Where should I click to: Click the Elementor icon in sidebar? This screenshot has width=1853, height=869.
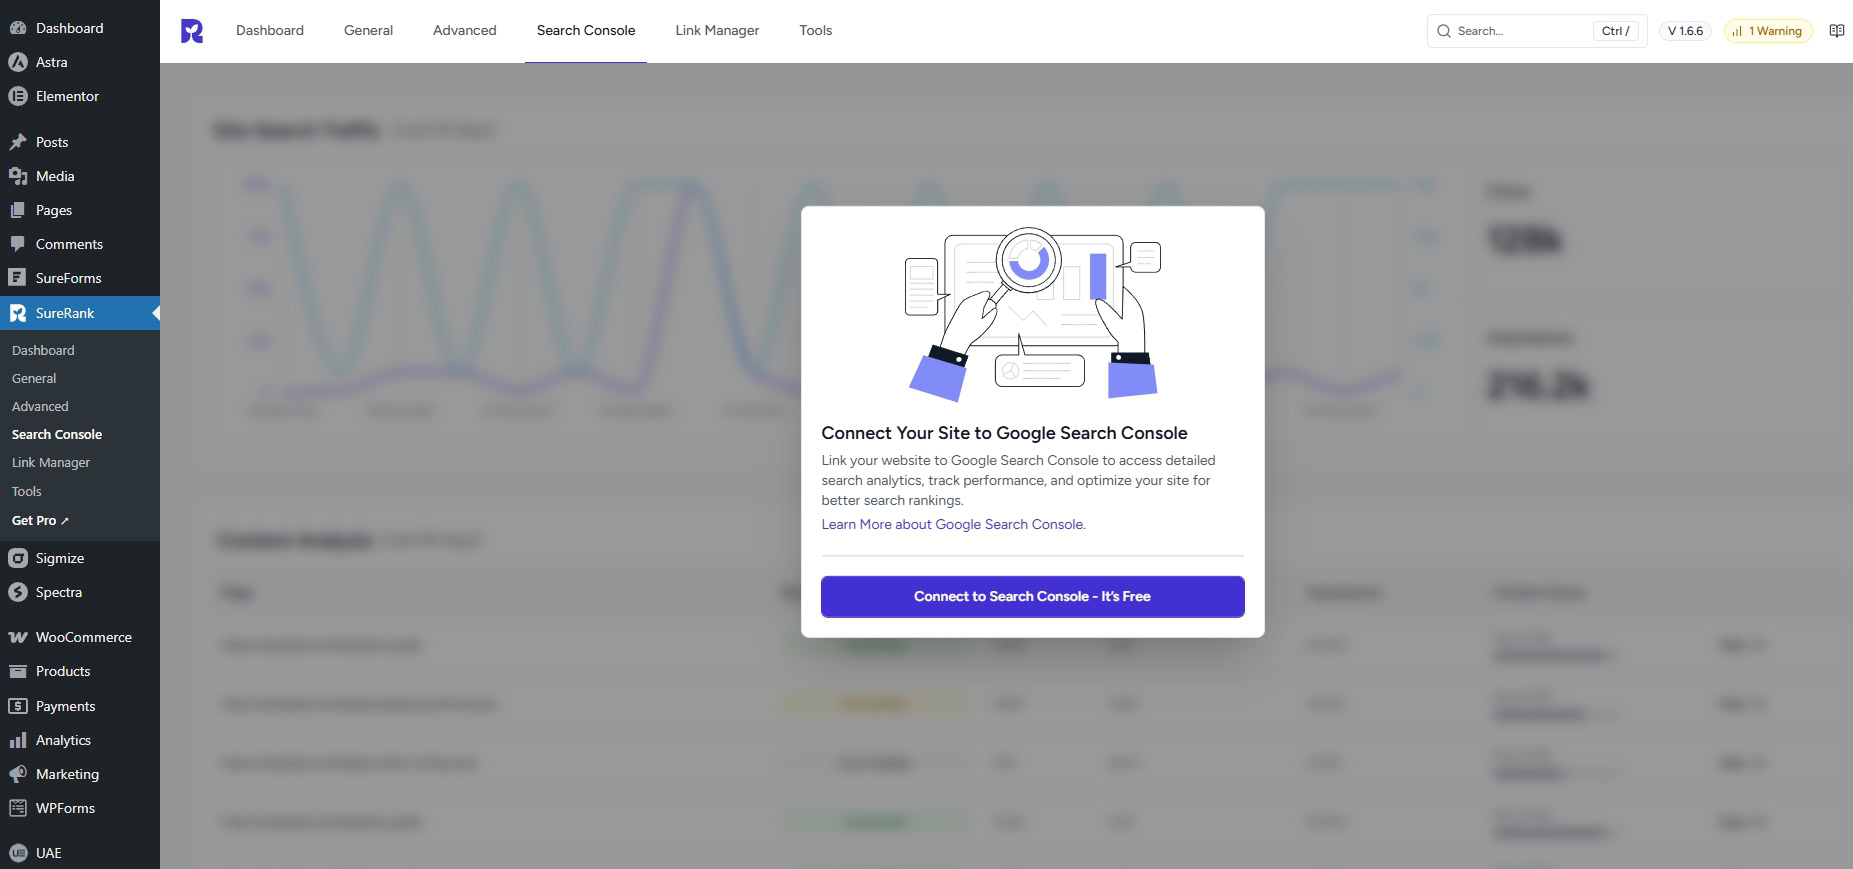point(18,96)
